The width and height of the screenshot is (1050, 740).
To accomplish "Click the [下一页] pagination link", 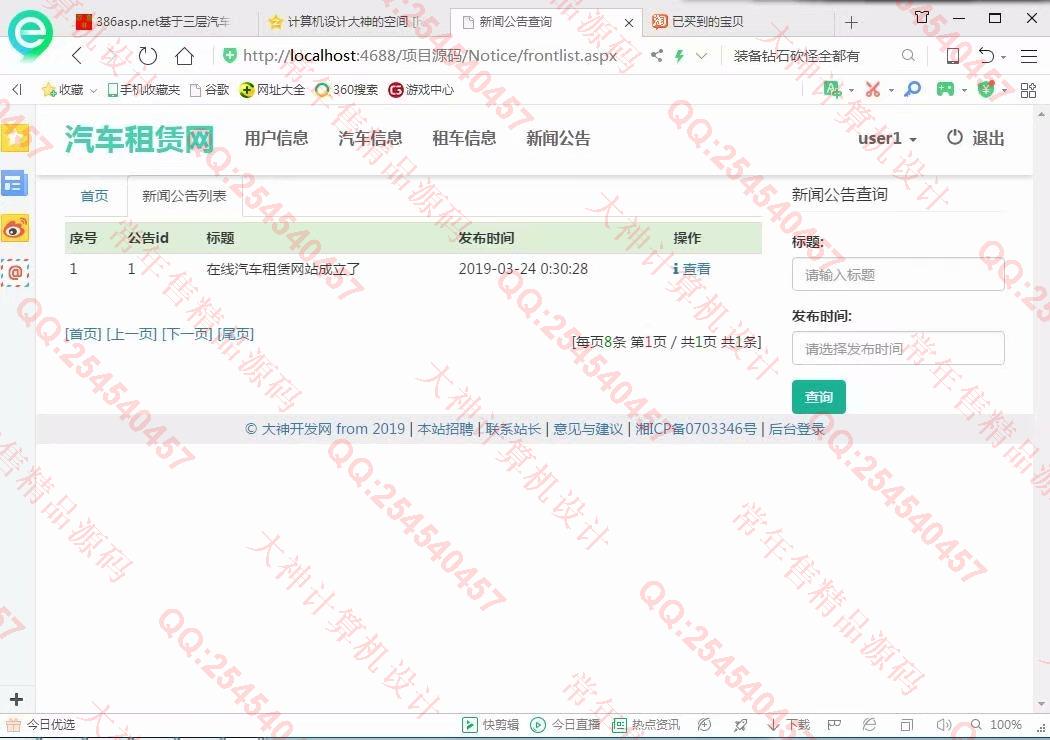I will click(187, 334).
